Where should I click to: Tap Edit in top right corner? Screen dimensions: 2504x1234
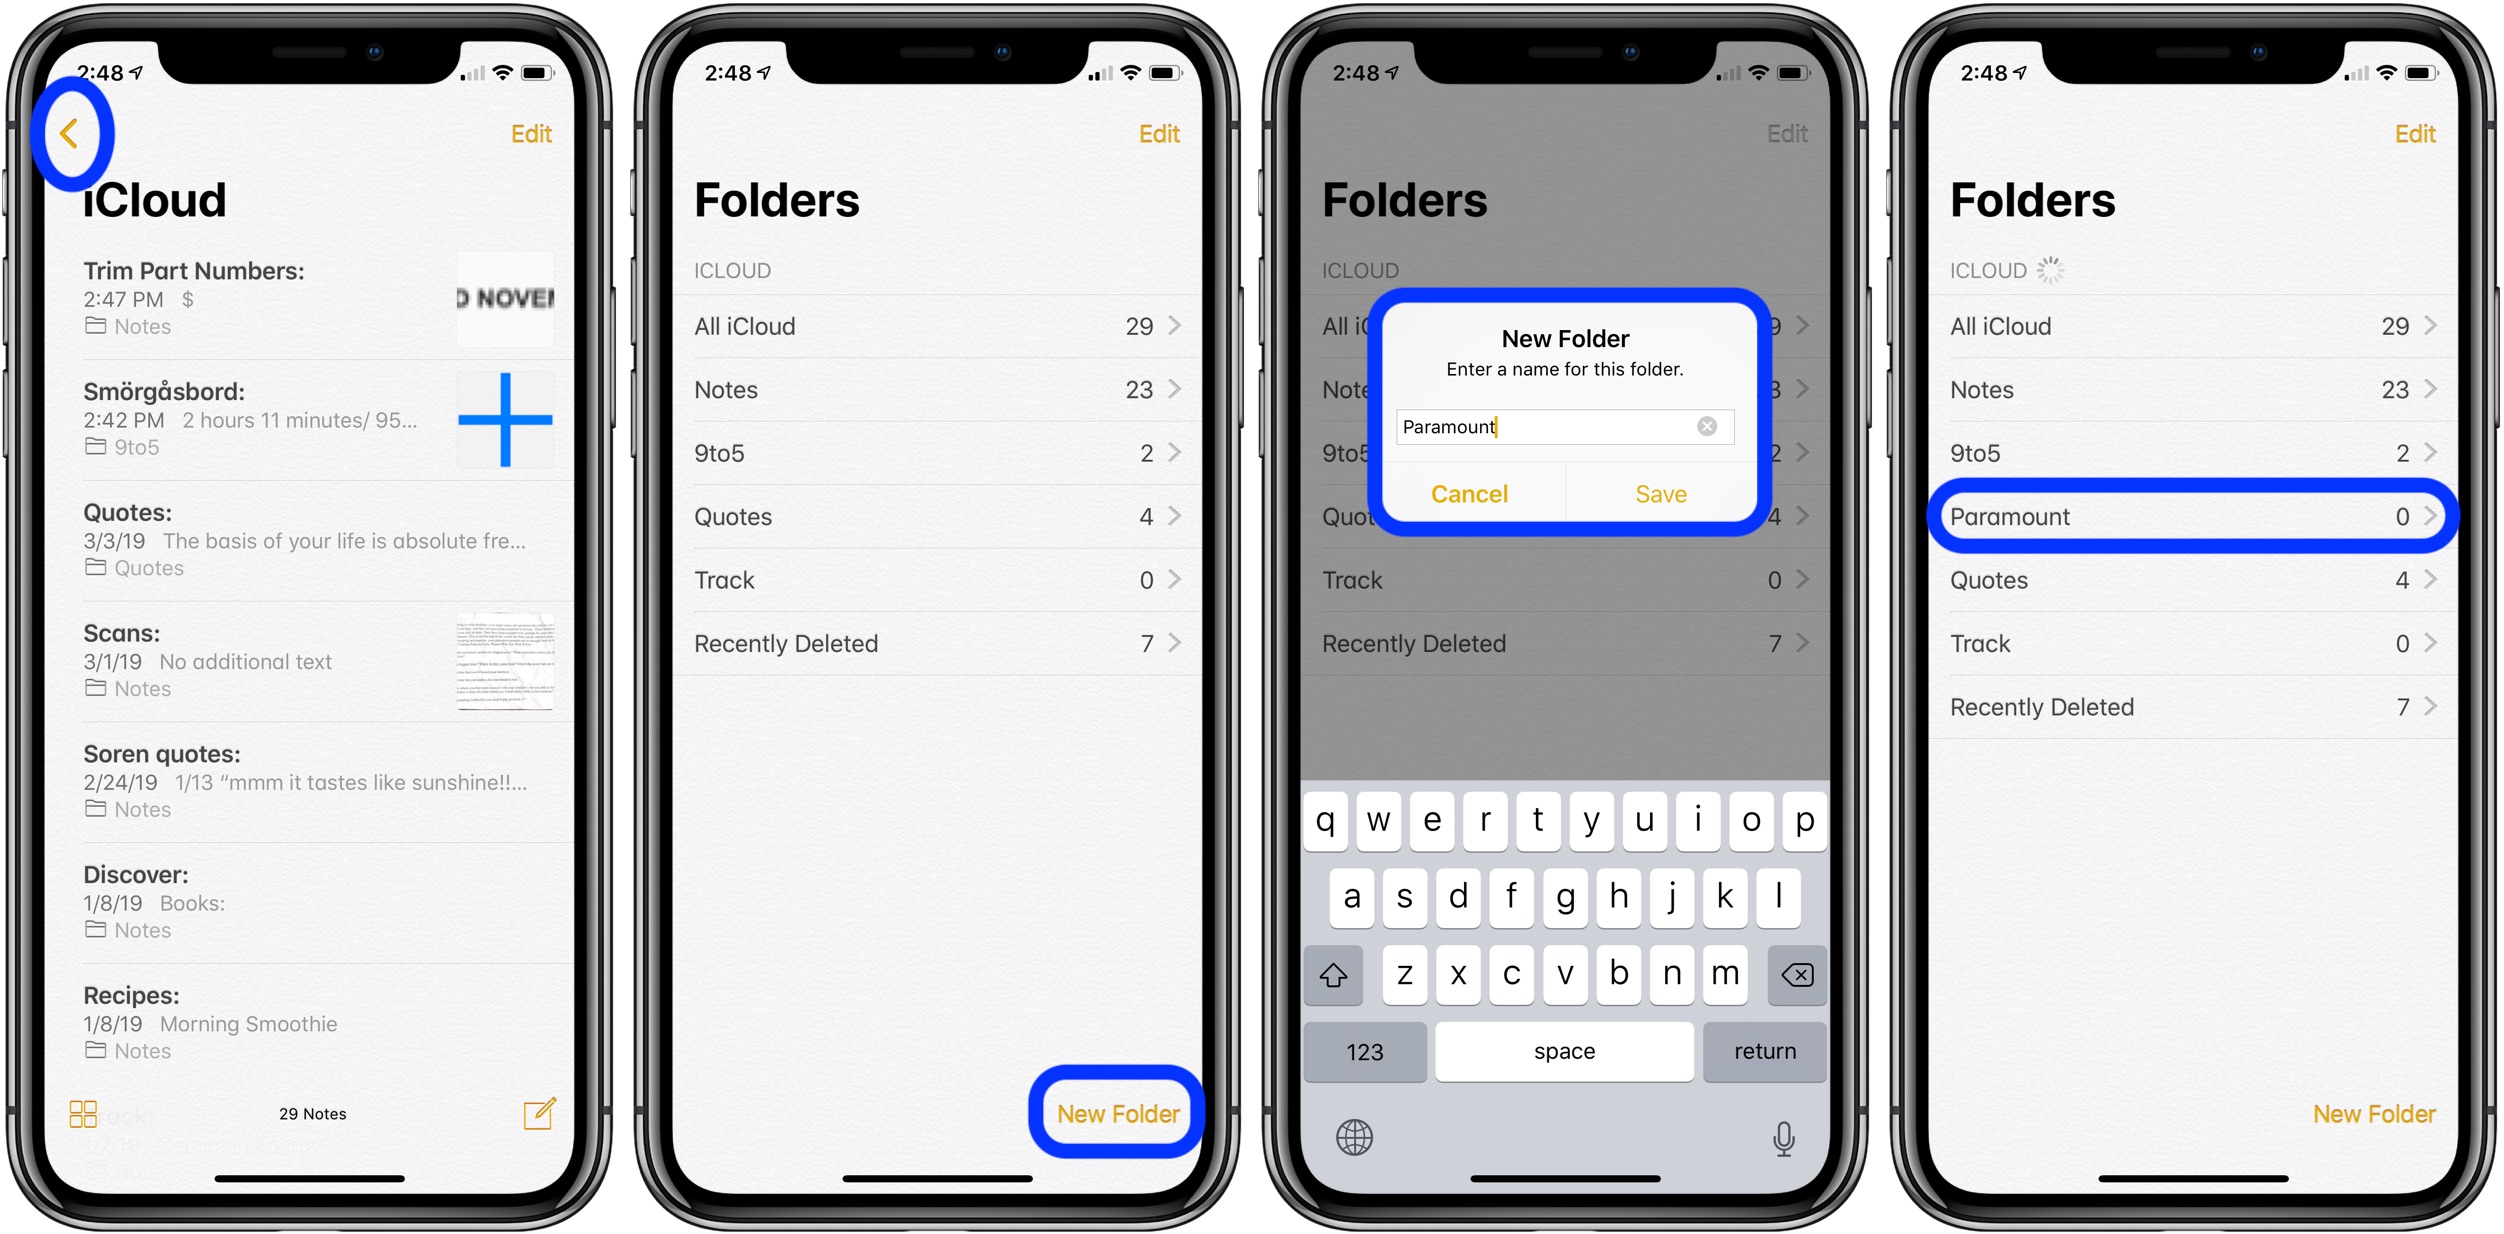coord(532,134)
